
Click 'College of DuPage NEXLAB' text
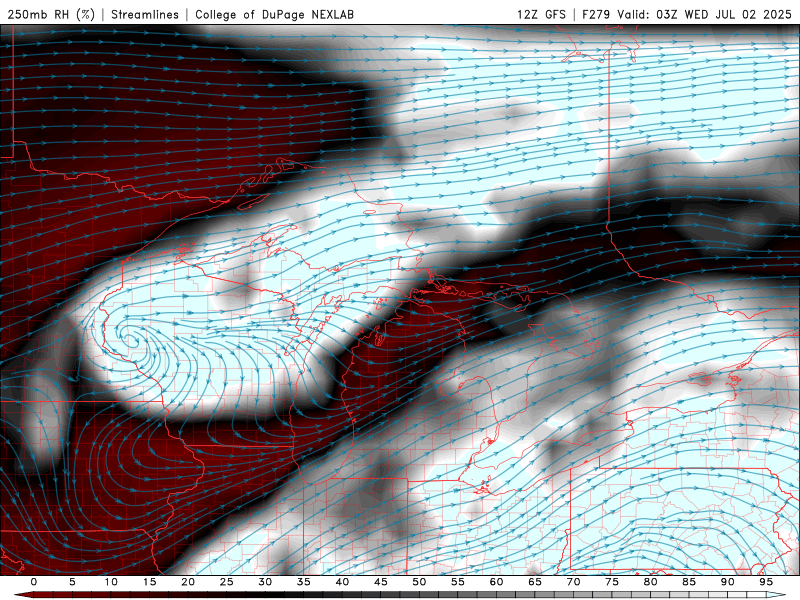point(274,14)
